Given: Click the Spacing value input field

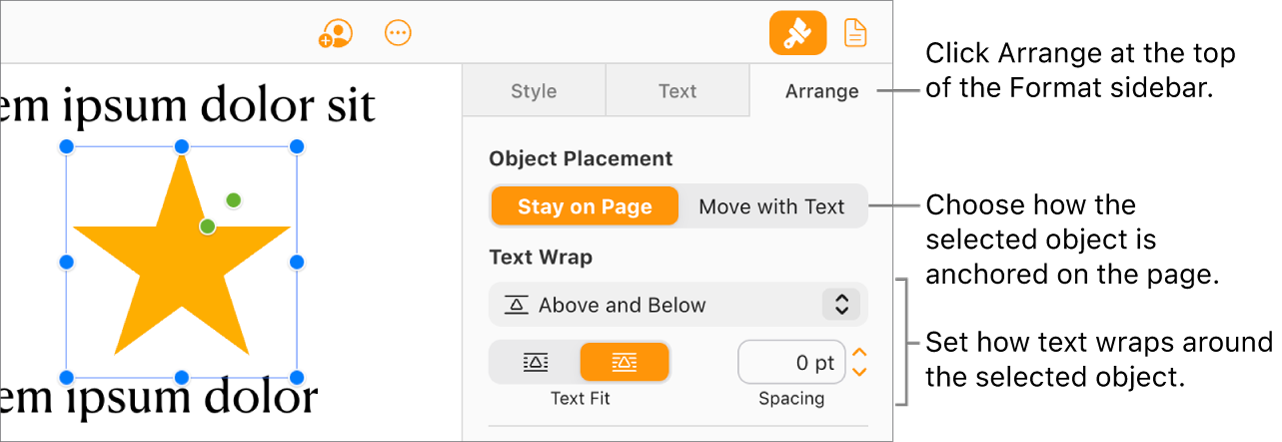Looking at the screenshot, I should pyautogui.click(x=791, y=363).
